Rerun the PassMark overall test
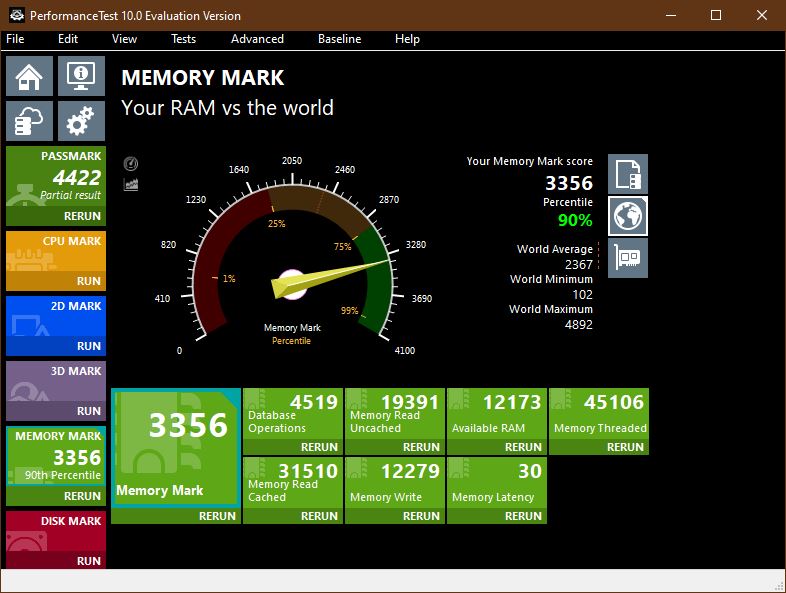The height and width of the screenshot is (593, 786). click(56, 216)
